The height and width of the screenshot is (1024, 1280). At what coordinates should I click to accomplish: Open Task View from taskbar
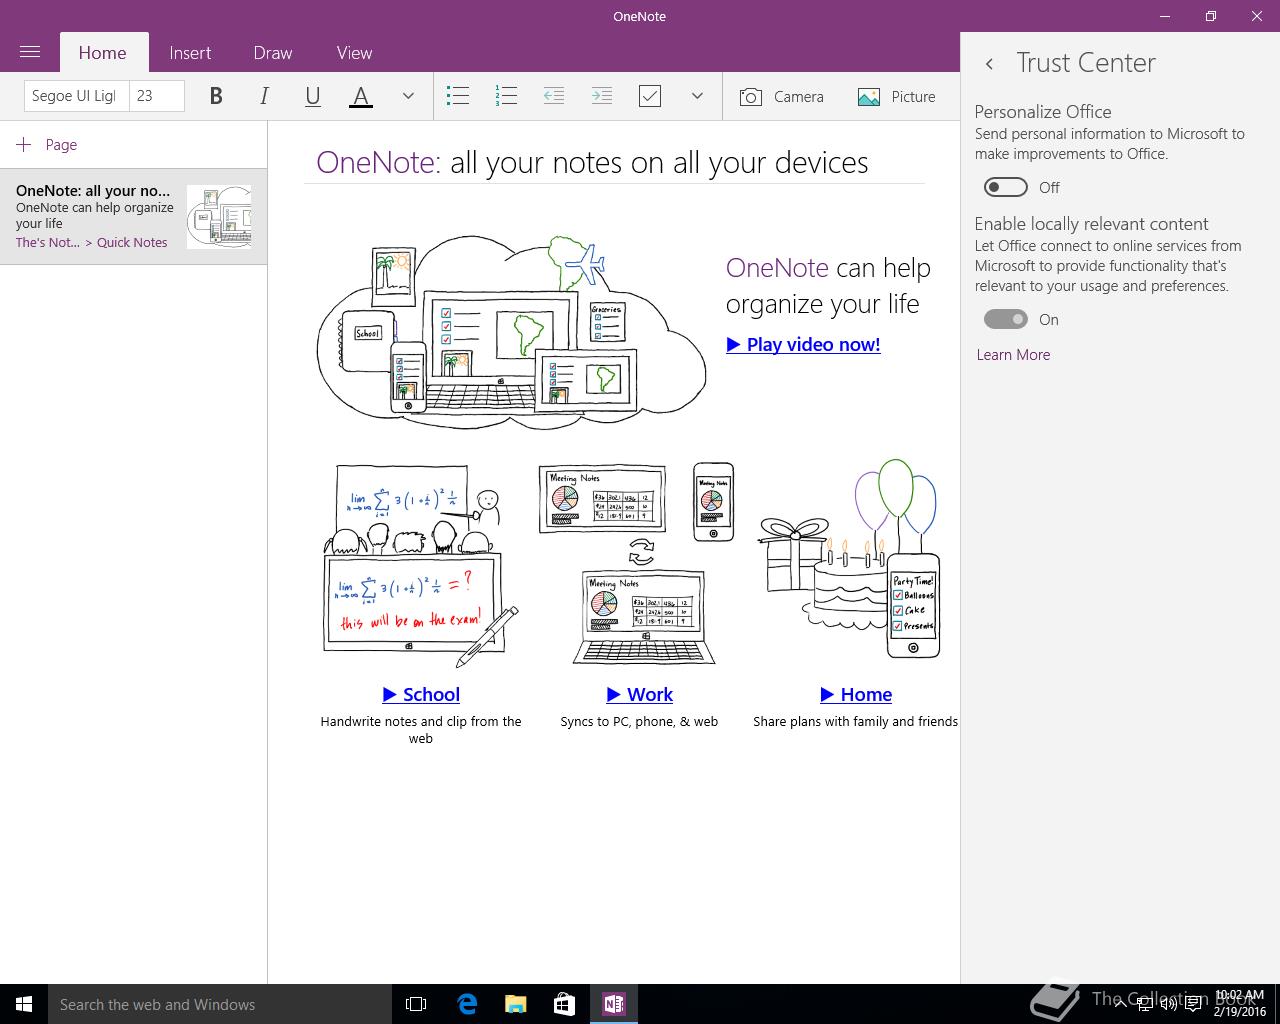(416, 1004)
